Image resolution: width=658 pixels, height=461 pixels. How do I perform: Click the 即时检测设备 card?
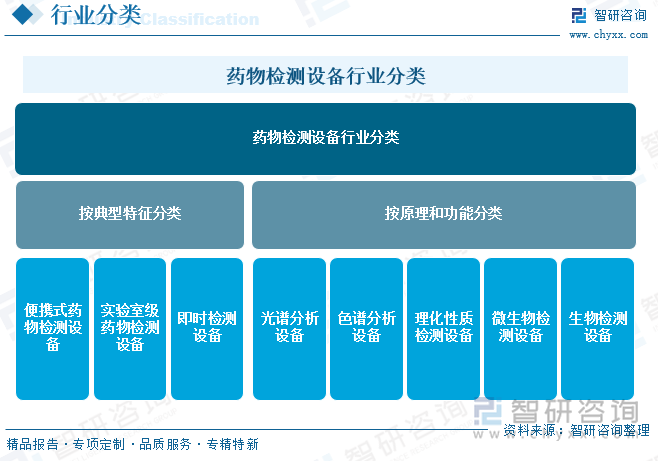207,329
